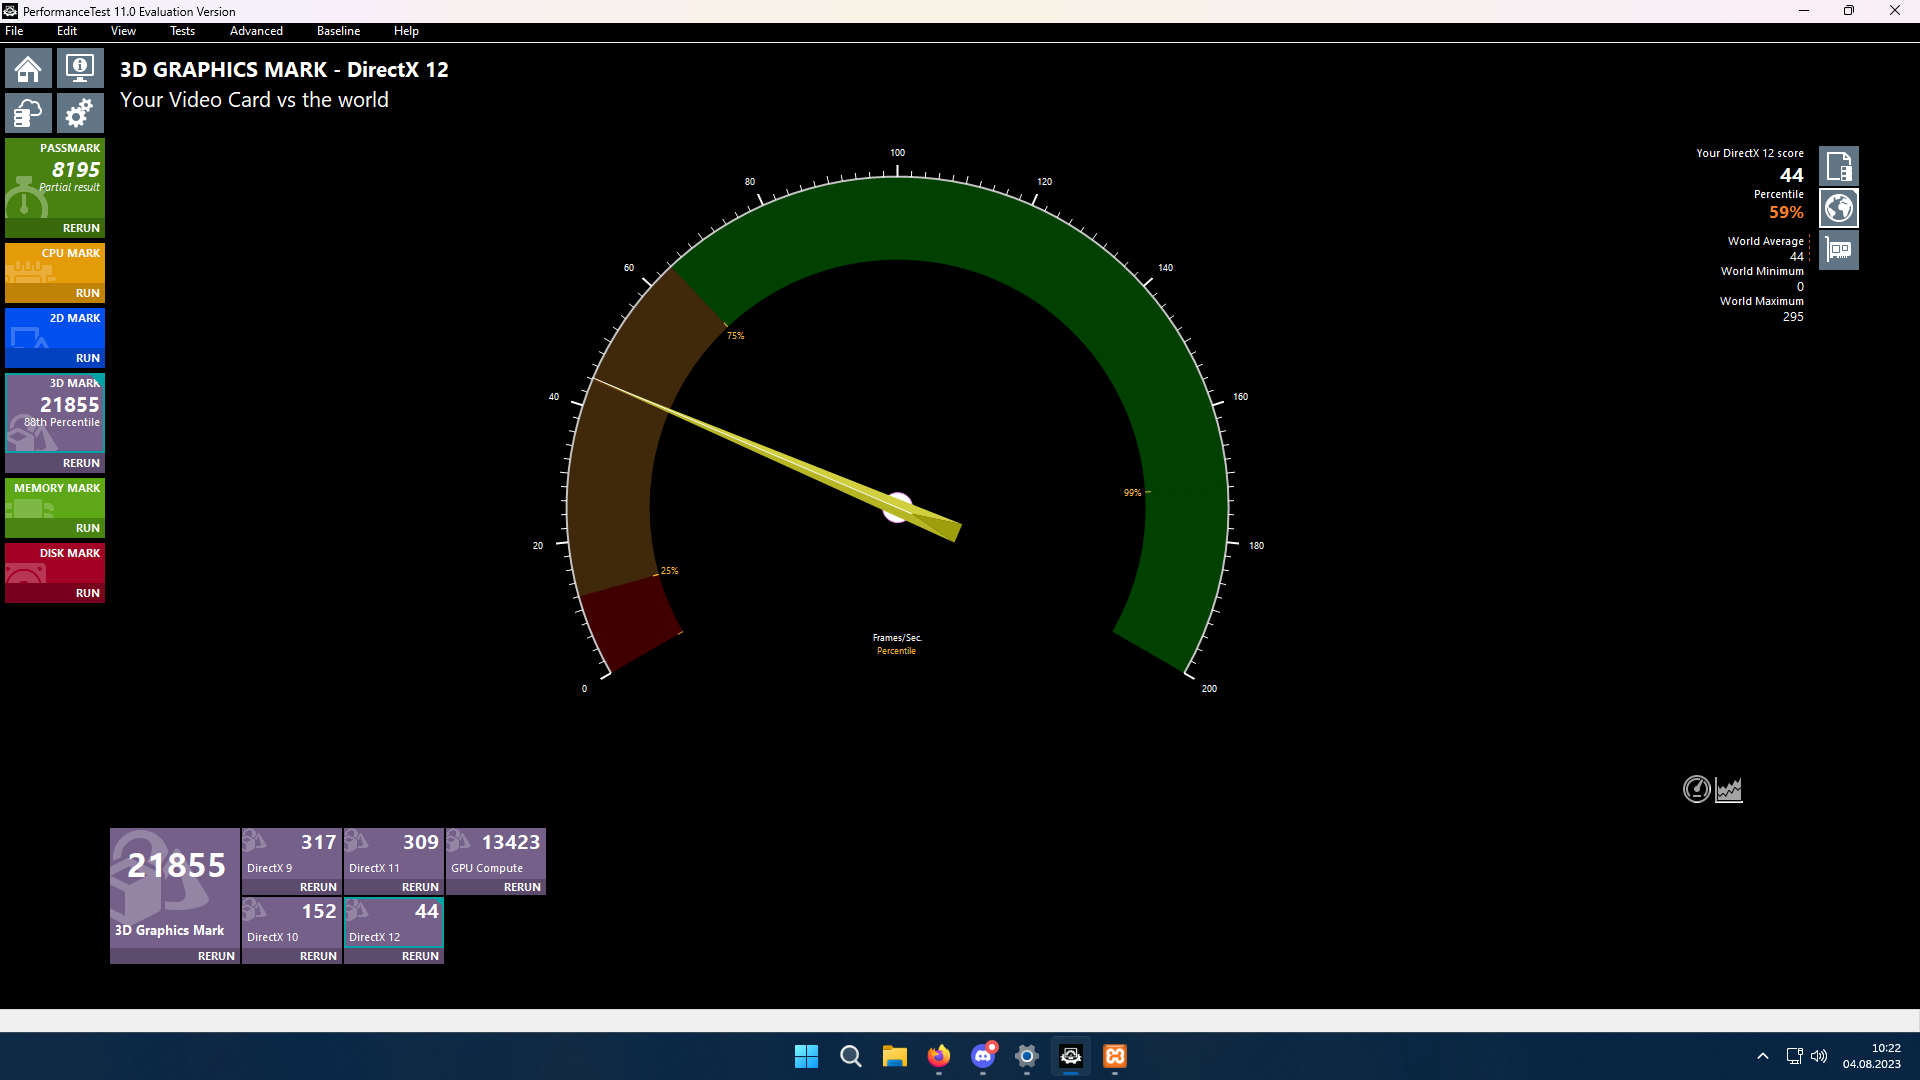This screenshot has width=1920, height=1080.
Task: Switch to the speedometer gauge view icon
Action: [1697, 789]
